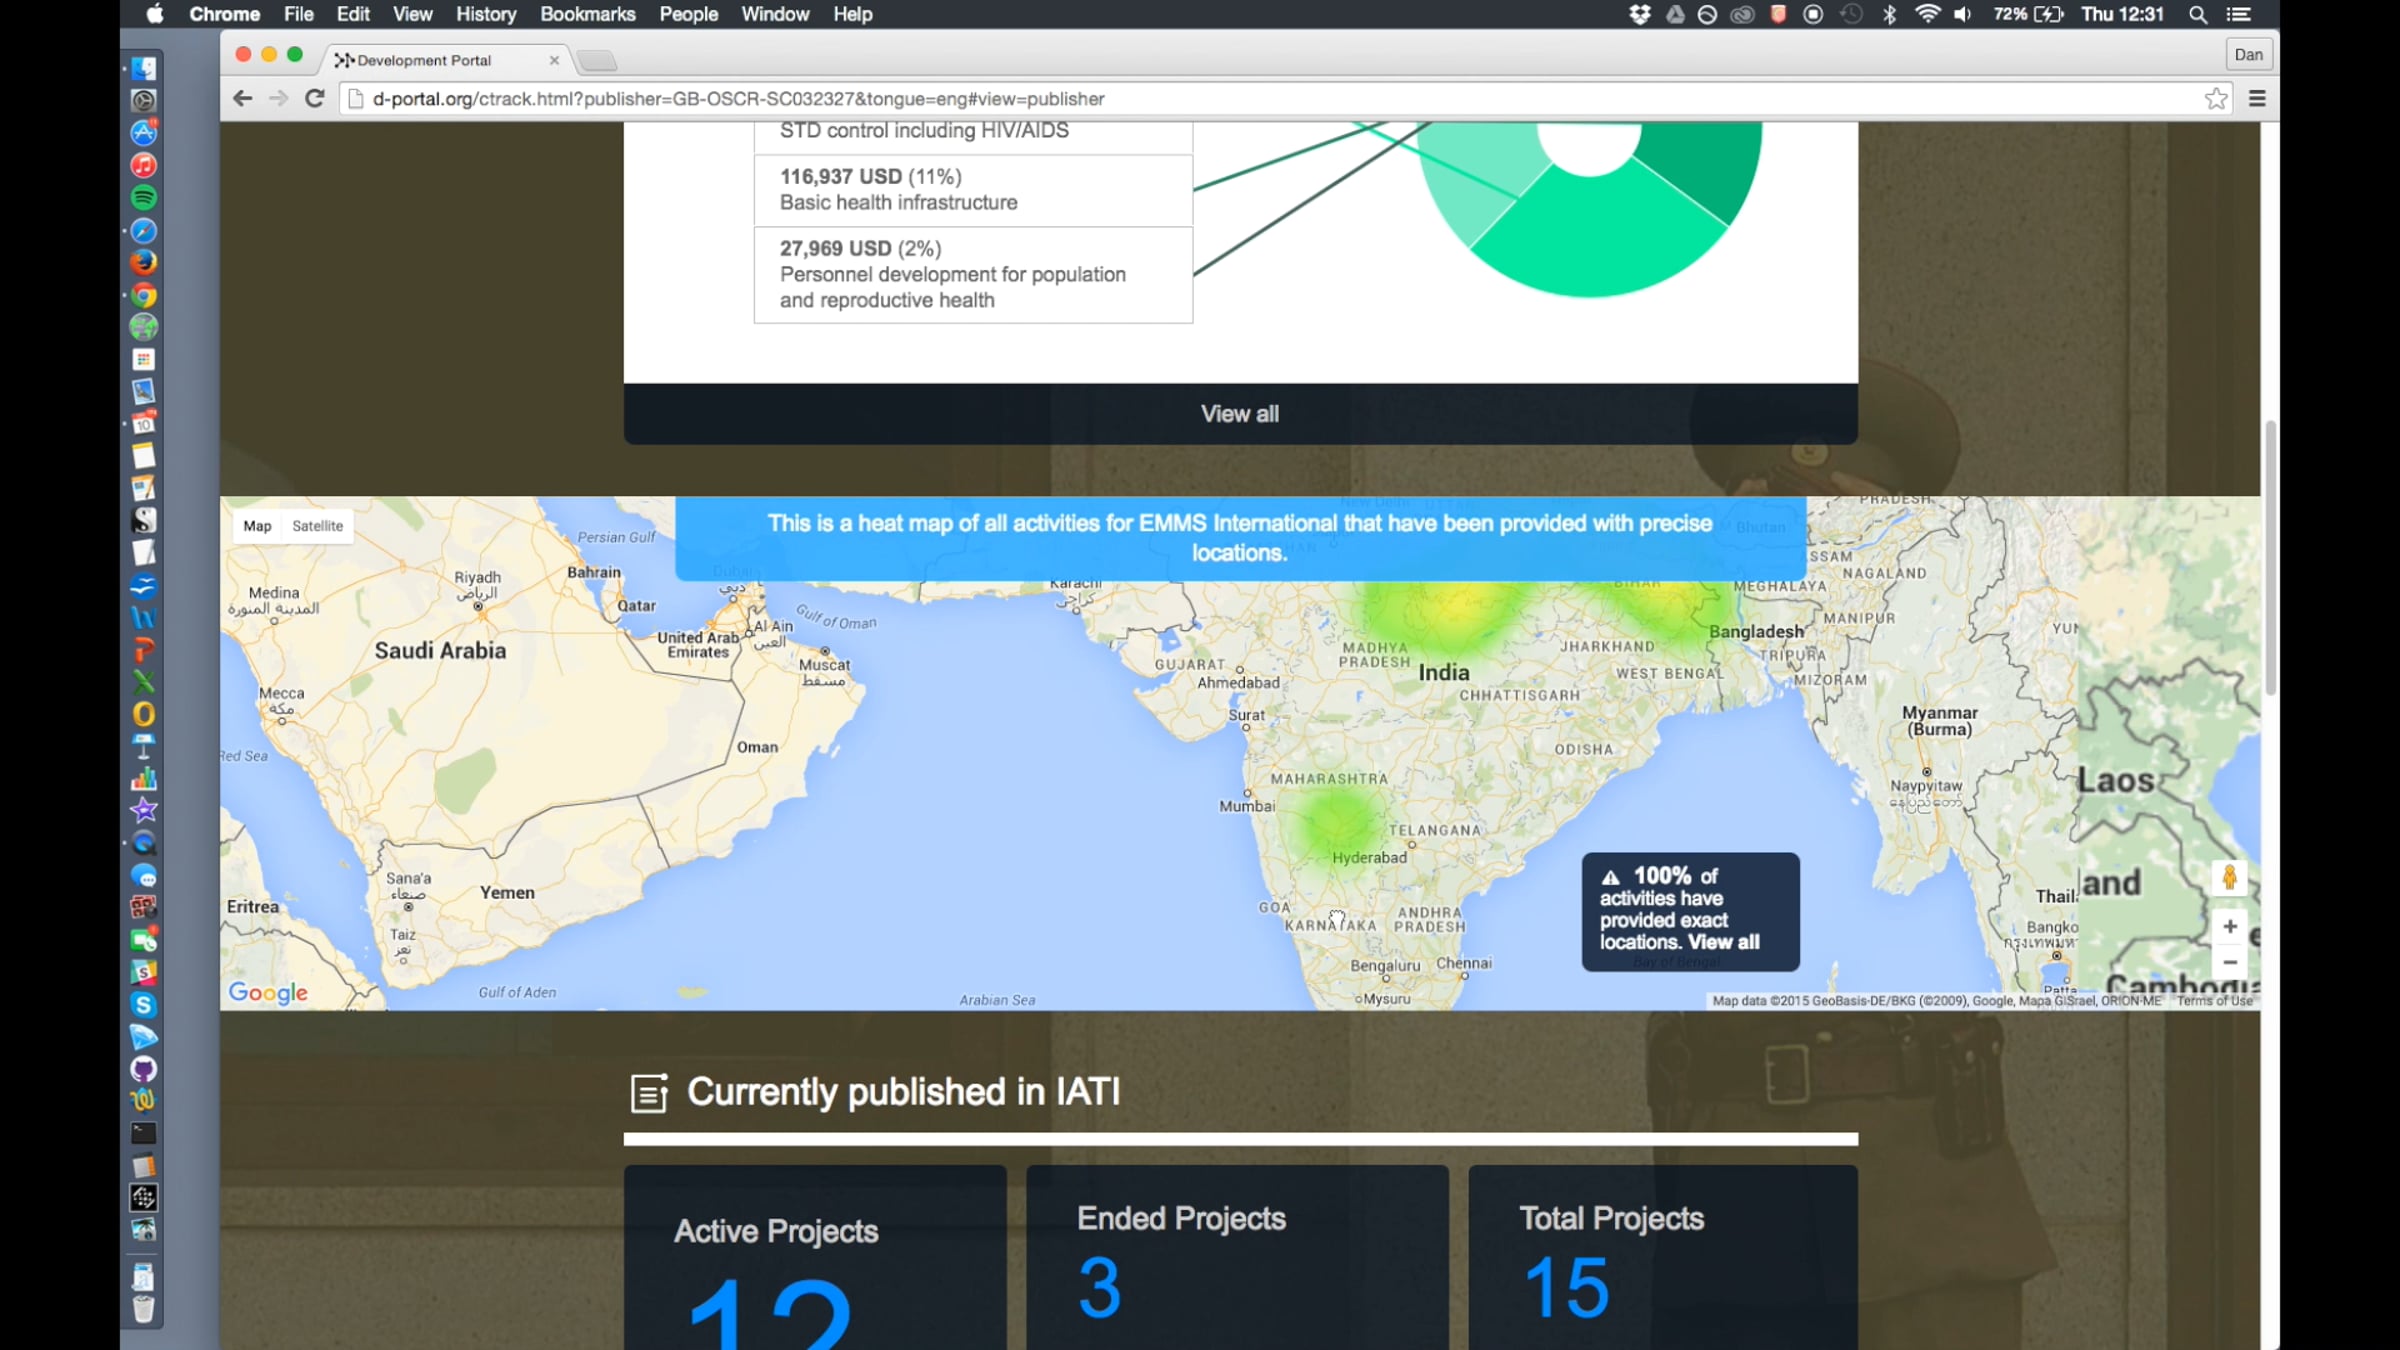
Task: Open Slack from the dock
Action: [x=144, y=972]
